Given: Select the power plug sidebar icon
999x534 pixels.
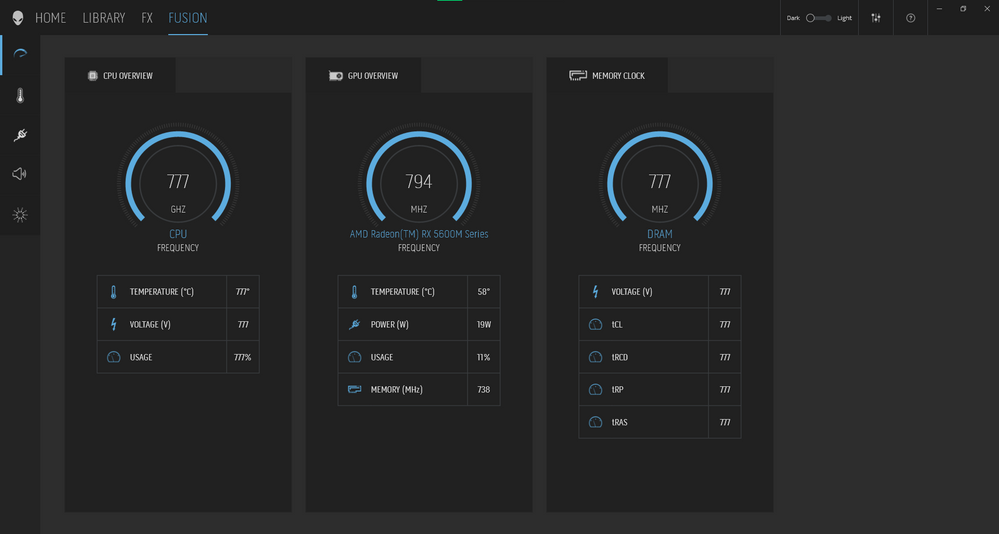Looking at the screenshot, I should [20, 134].
